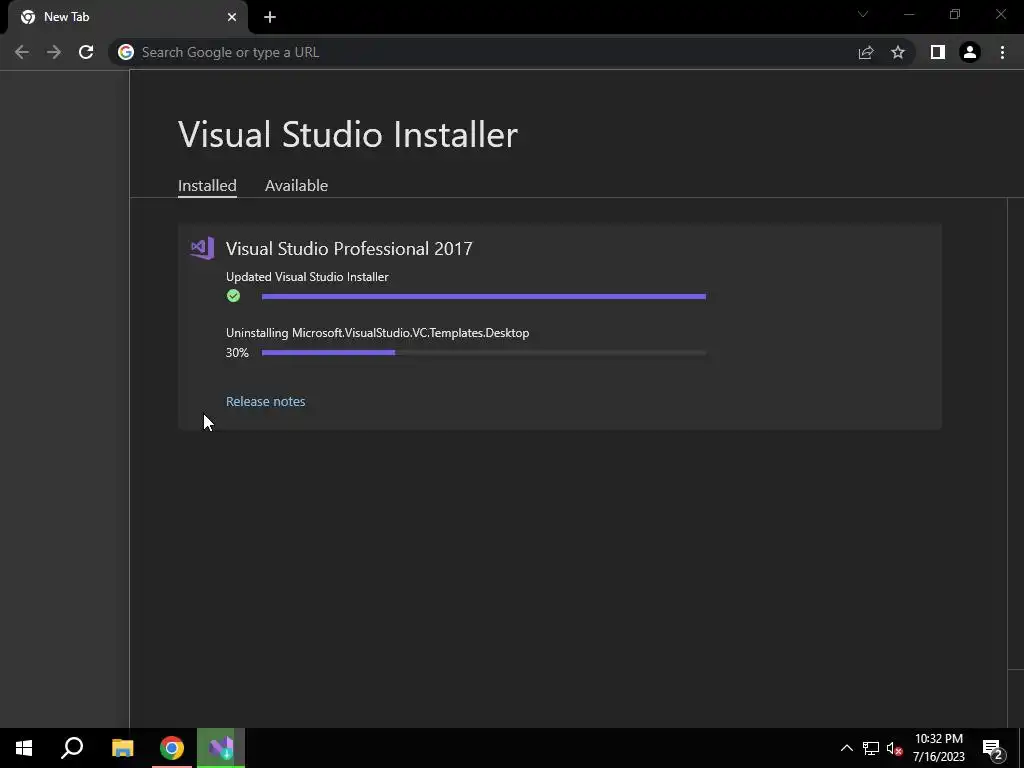Click the completed Updated Visual Studio Installer progress bar
The image size is (1024, 768).
tap(483, 296)
